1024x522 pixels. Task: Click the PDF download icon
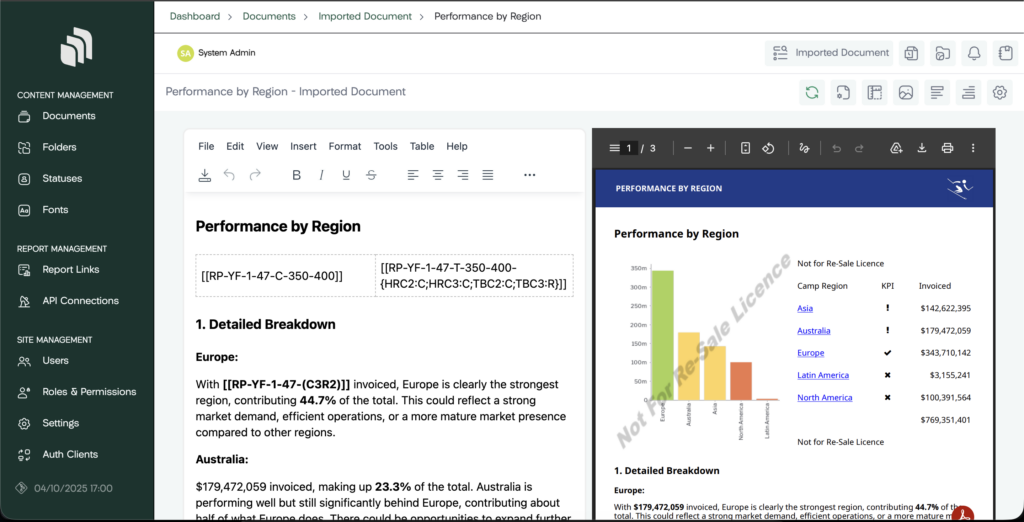click(x=921, y=148)
